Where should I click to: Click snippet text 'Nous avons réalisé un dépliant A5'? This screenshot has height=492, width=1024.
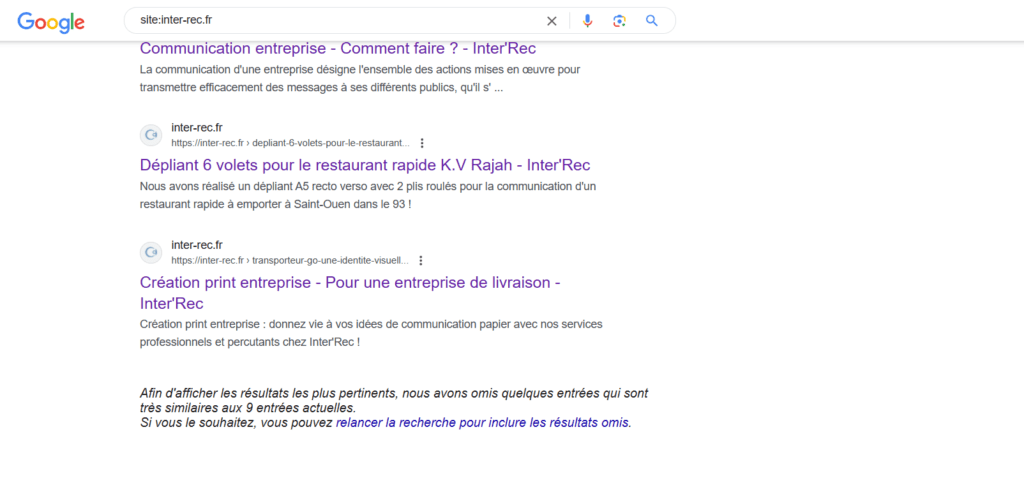coord(368,195)
